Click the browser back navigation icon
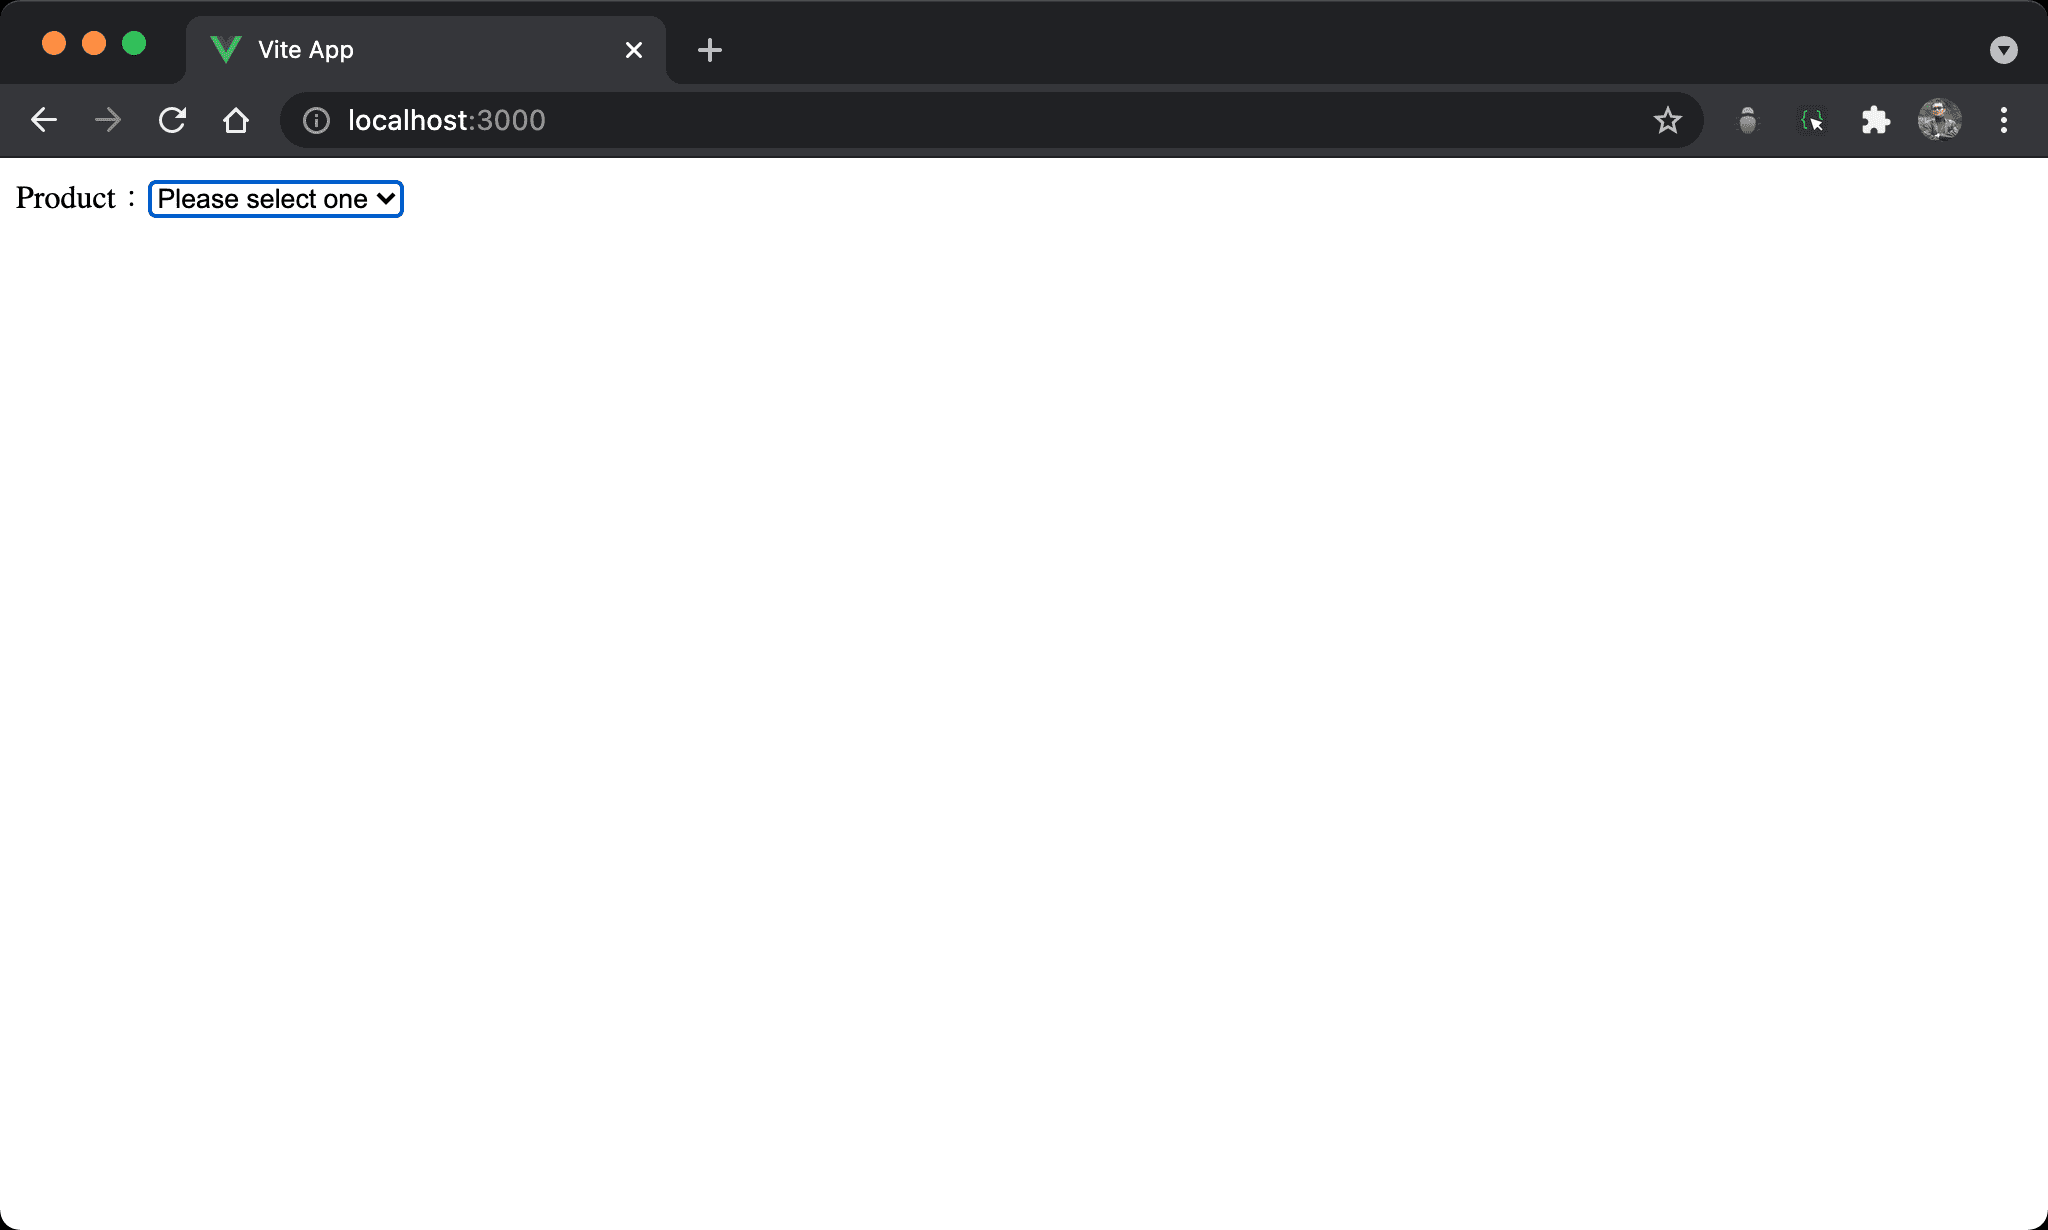Screen dimensions: 2048x1230 [x=42, y=120]
